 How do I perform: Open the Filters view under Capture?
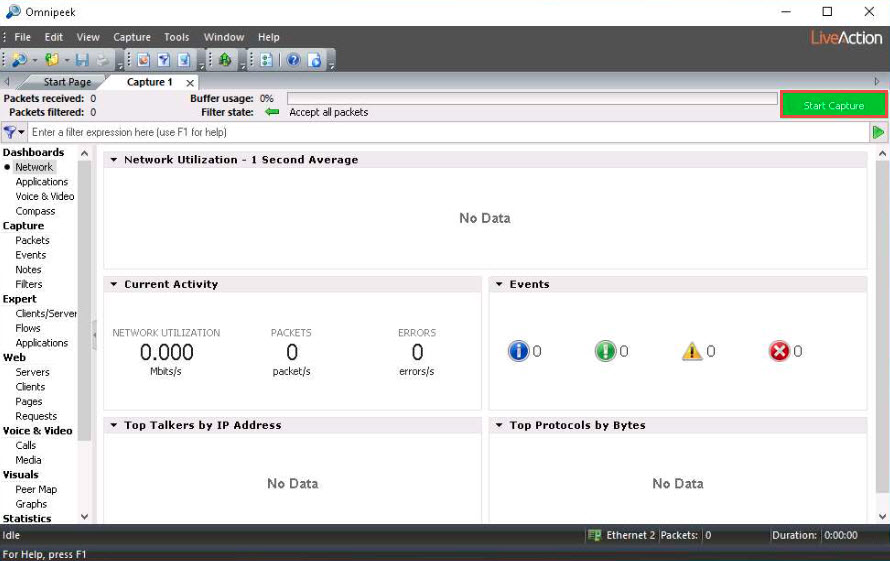point(29,284)
